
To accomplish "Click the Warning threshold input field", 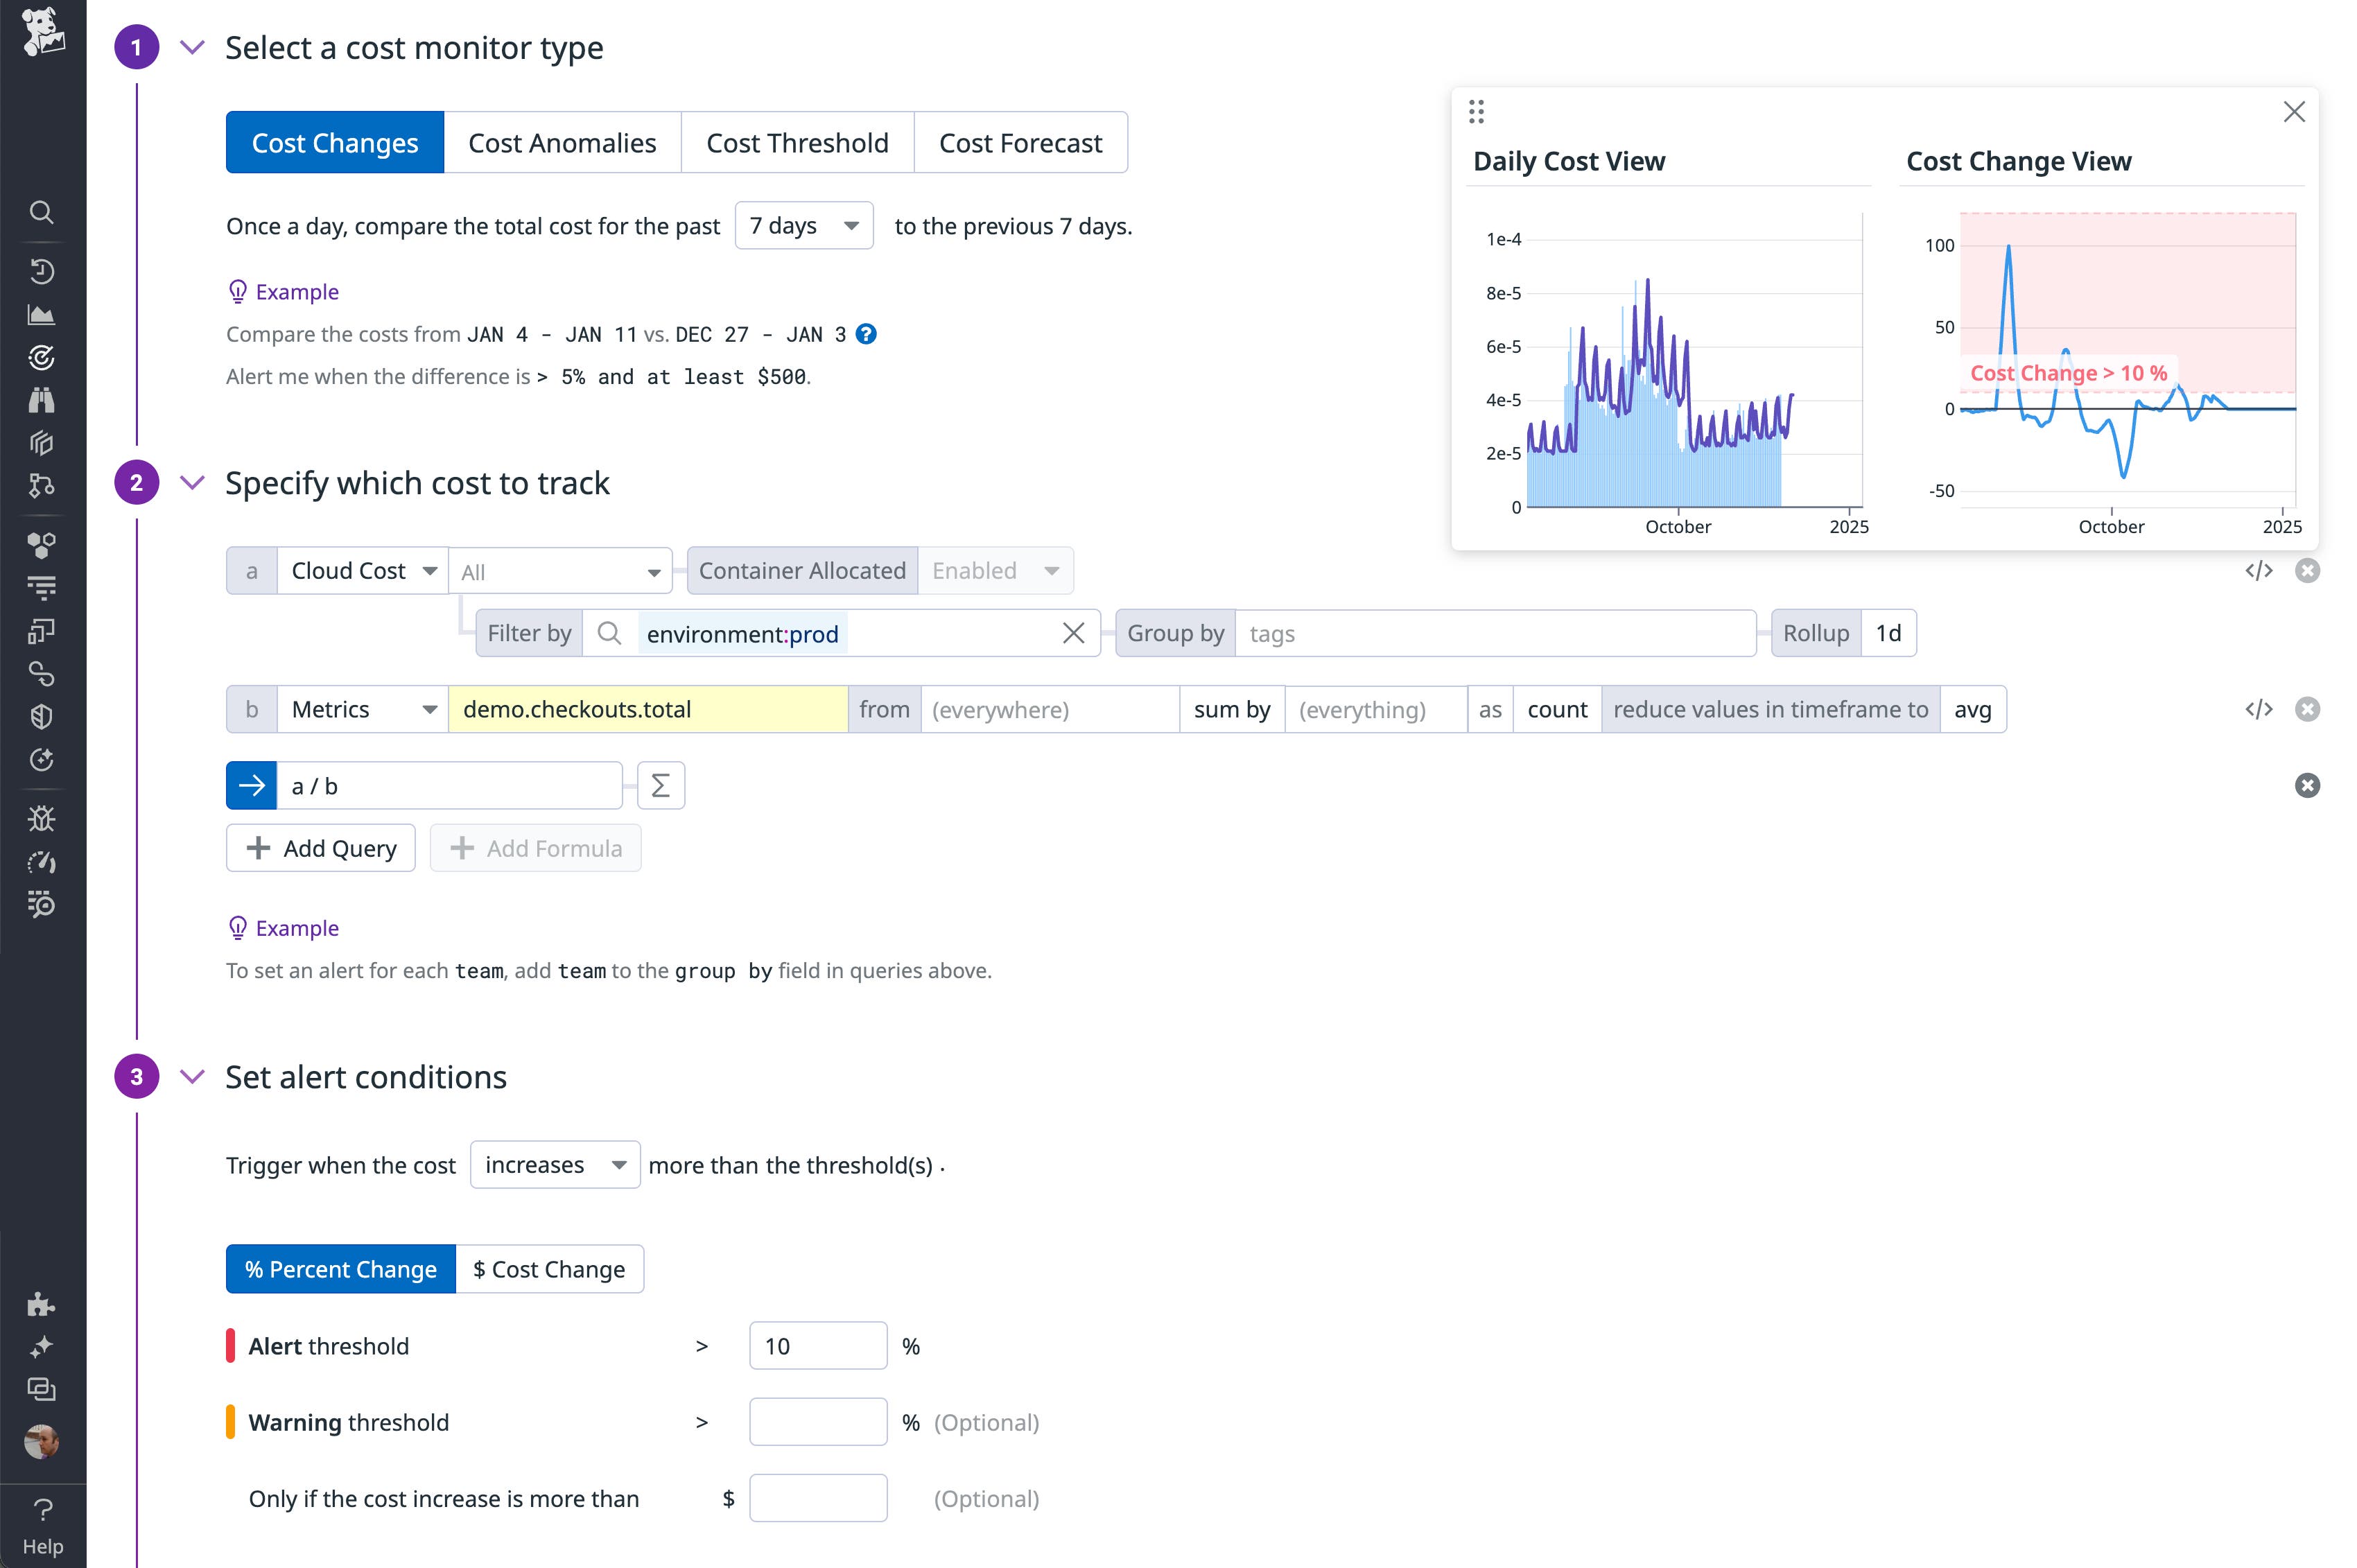I will point(818,1422).
